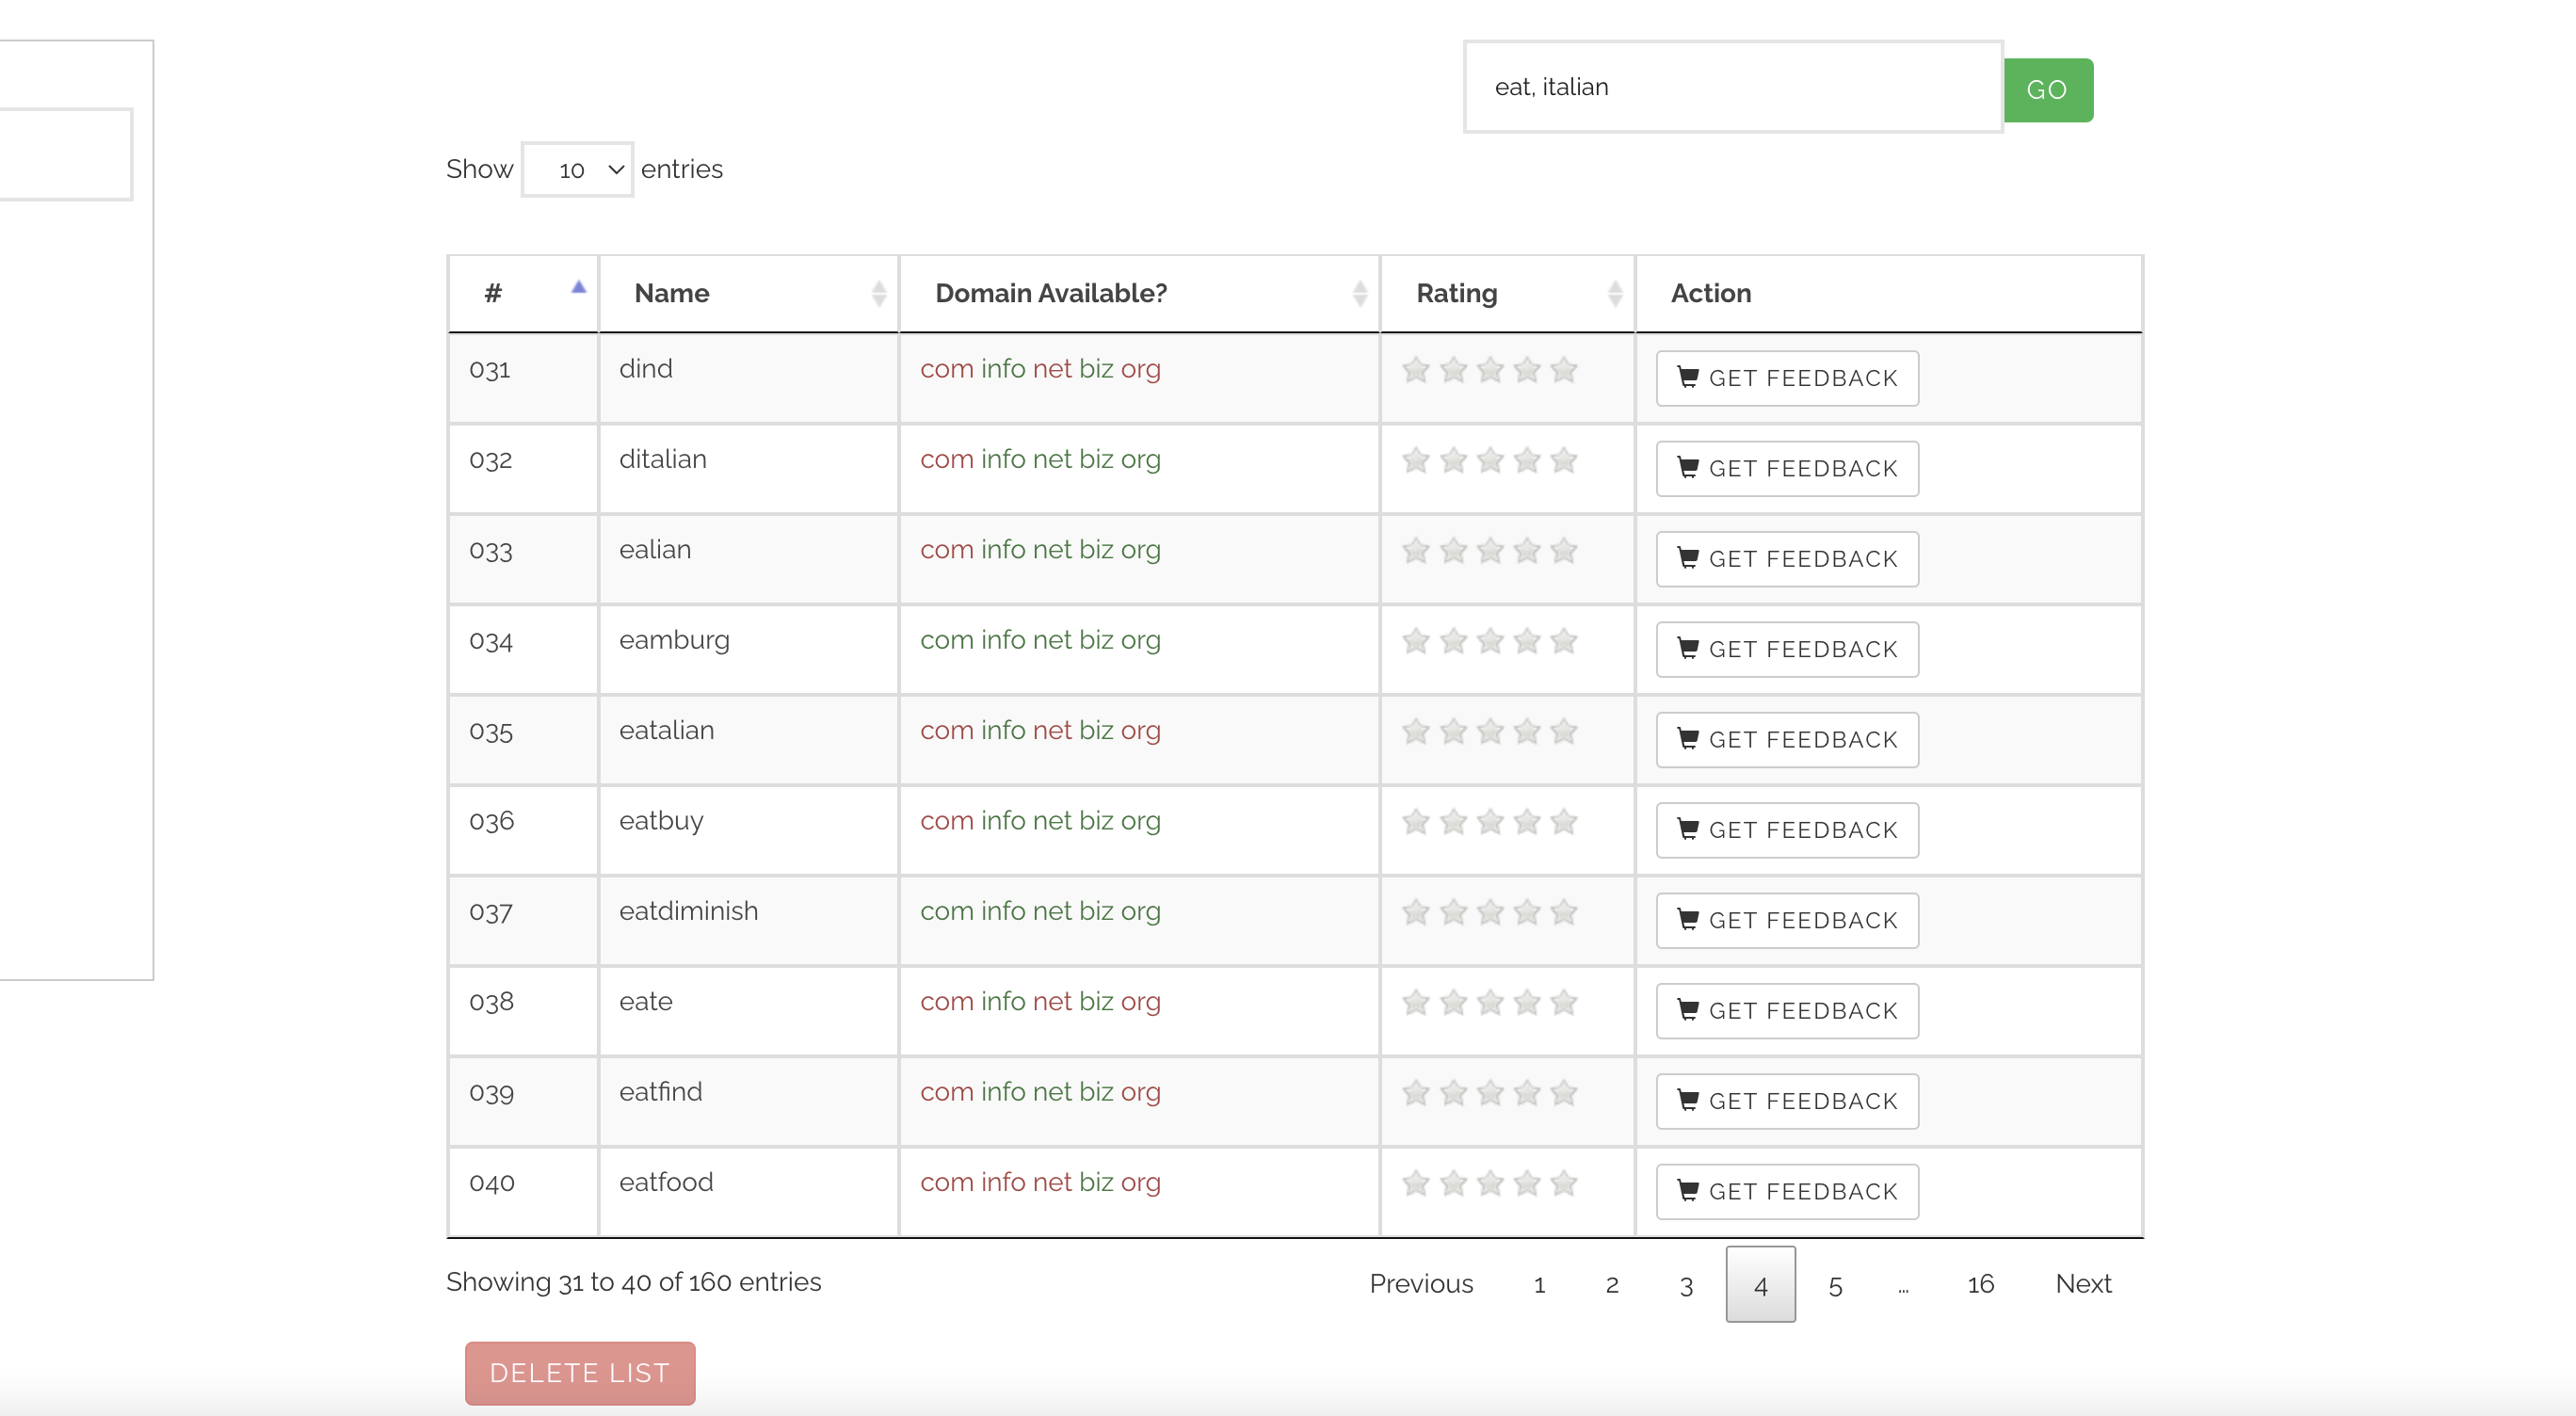Open the Show entries count dropdown

[577, 170]
